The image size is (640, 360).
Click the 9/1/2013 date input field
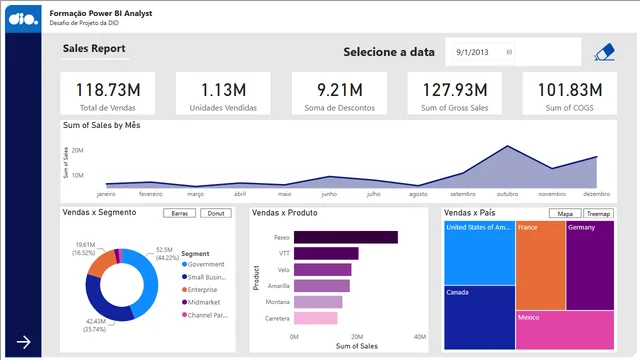pos(483,52)
